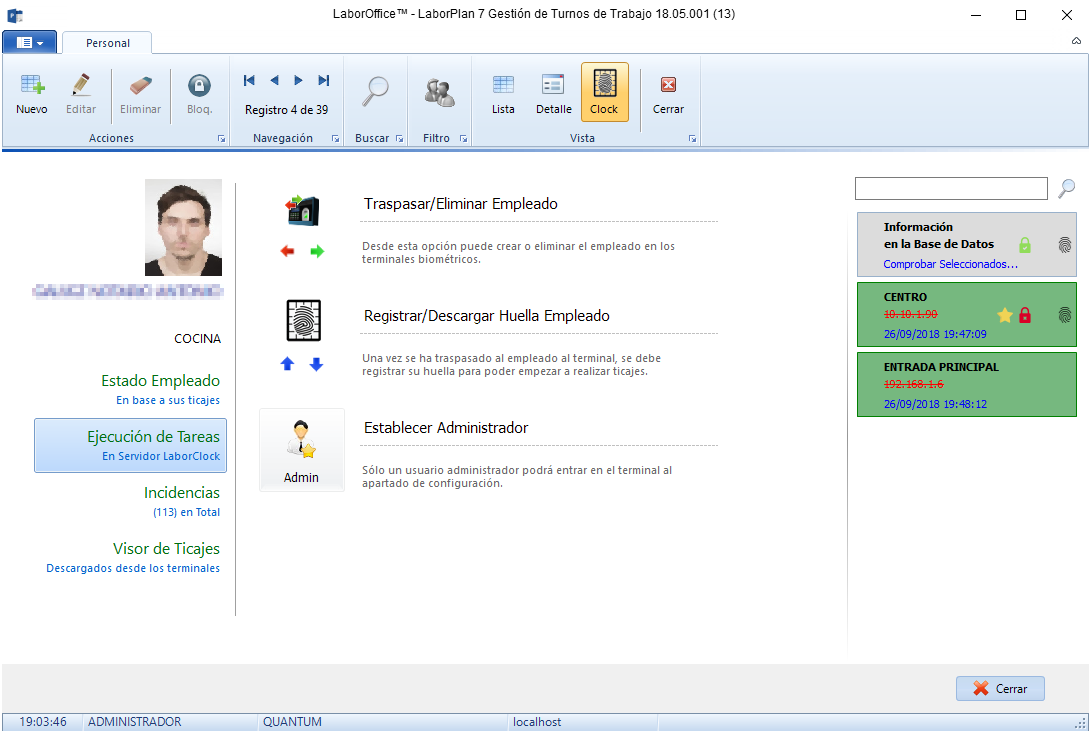
Task: Click Establecer Administrador heading
Action: [446, 428]
